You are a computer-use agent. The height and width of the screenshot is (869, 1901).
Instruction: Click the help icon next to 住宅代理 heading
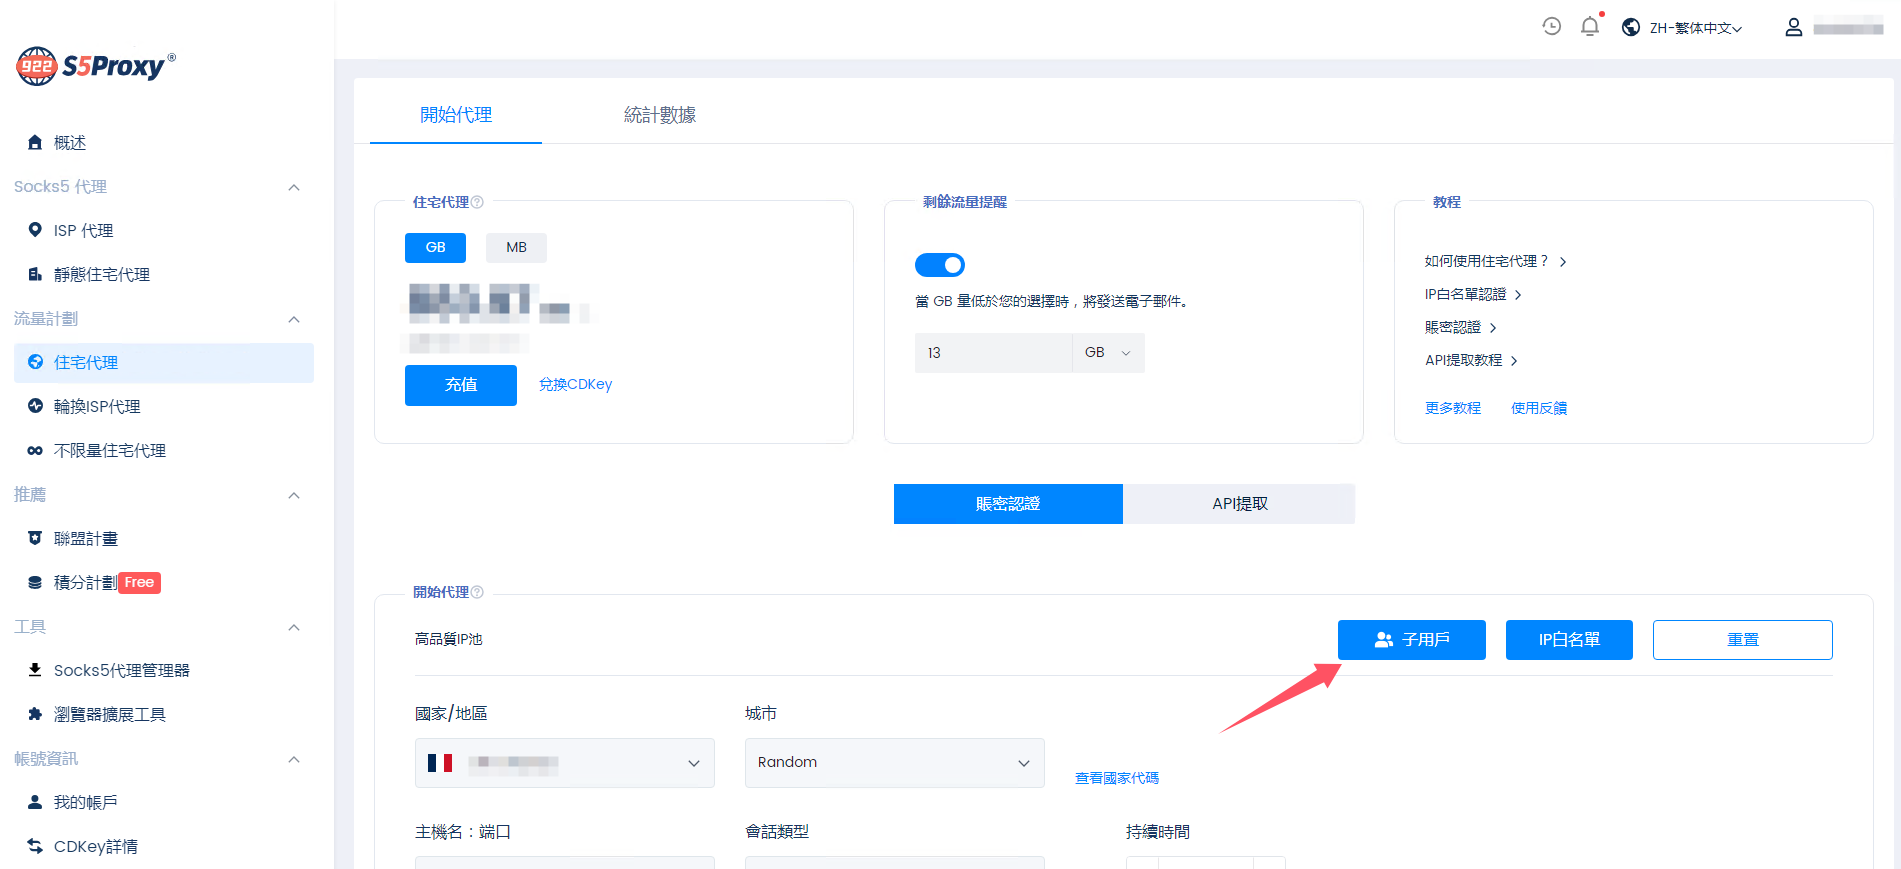(477, 202)
